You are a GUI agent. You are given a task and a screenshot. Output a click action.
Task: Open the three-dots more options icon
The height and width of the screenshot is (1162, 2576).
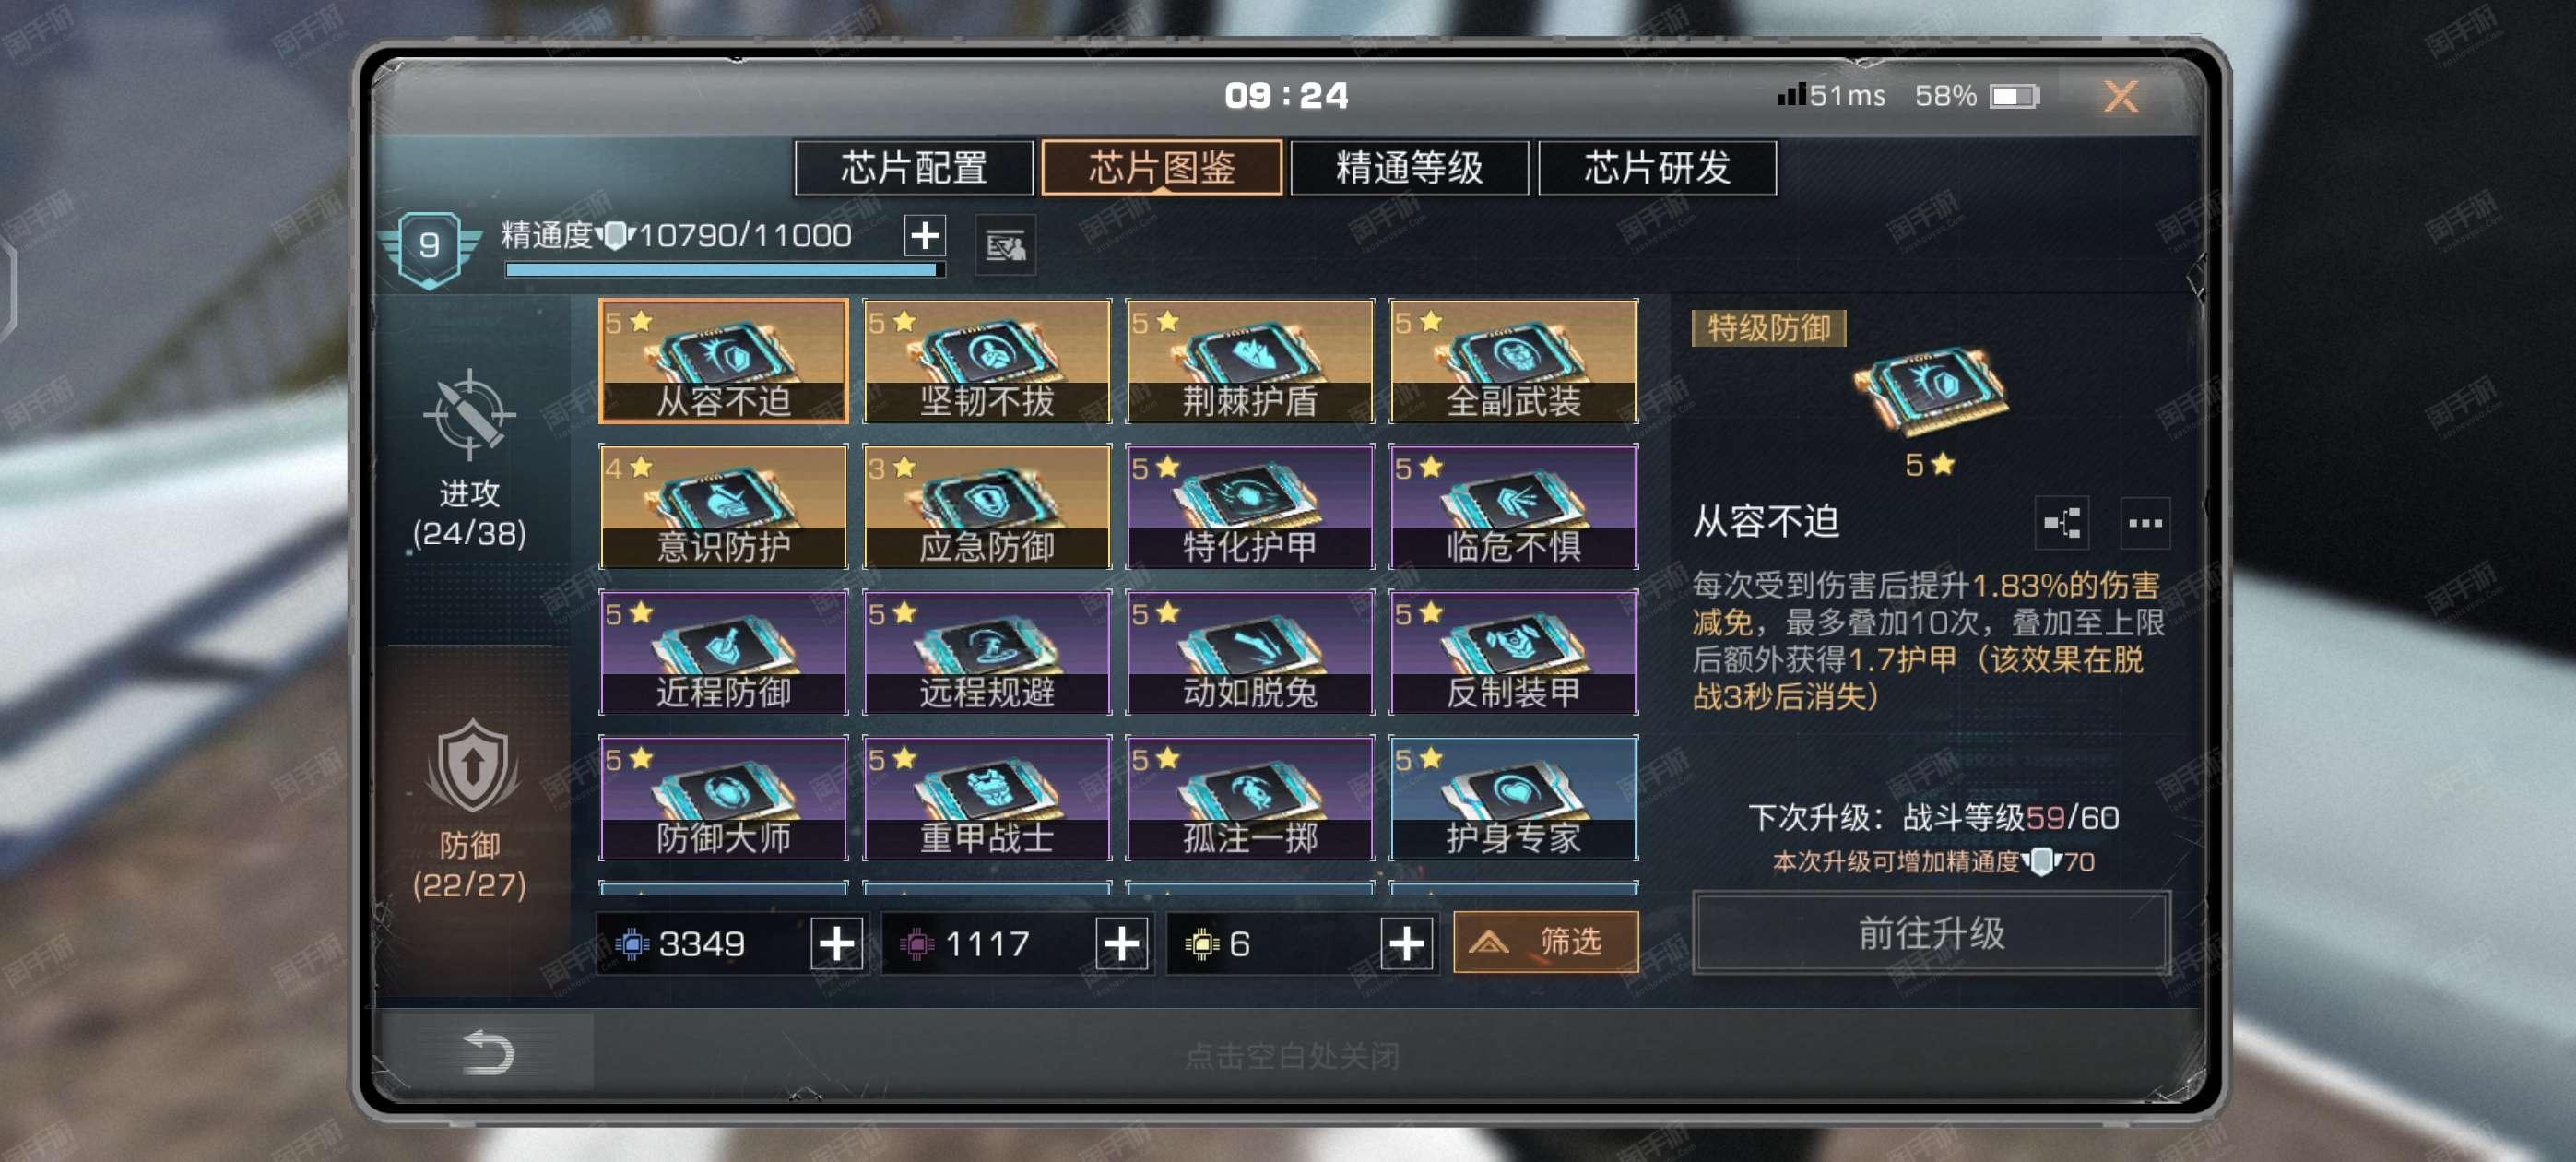2144,522
